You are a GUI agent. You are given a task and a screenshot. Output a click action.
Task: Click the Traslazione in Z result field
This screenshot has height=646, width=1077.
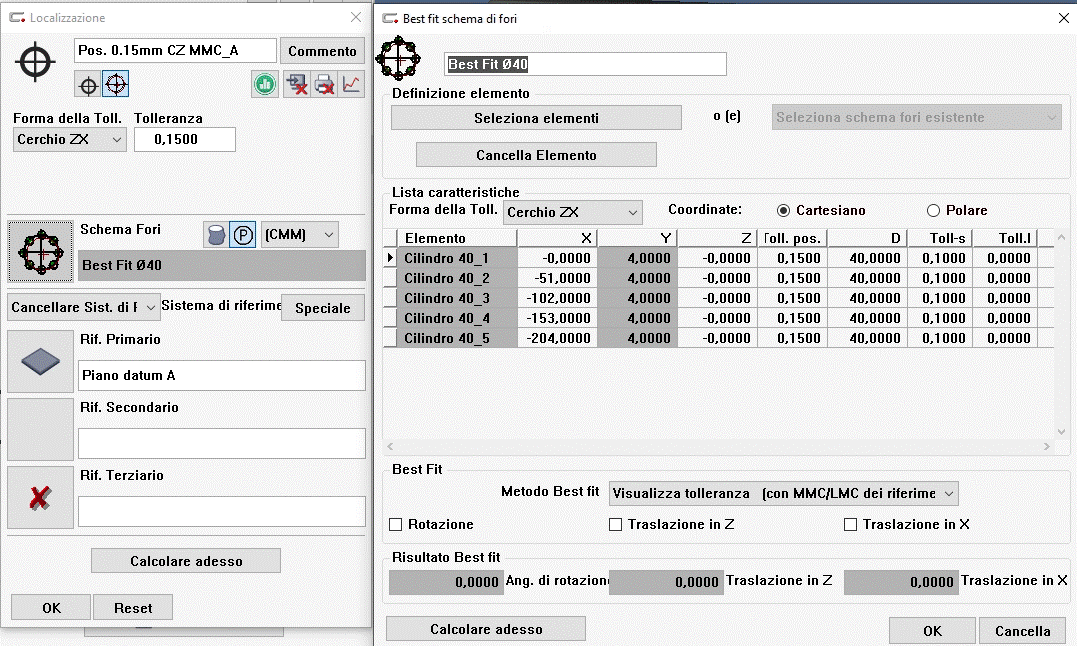click(x=666, y=581)
